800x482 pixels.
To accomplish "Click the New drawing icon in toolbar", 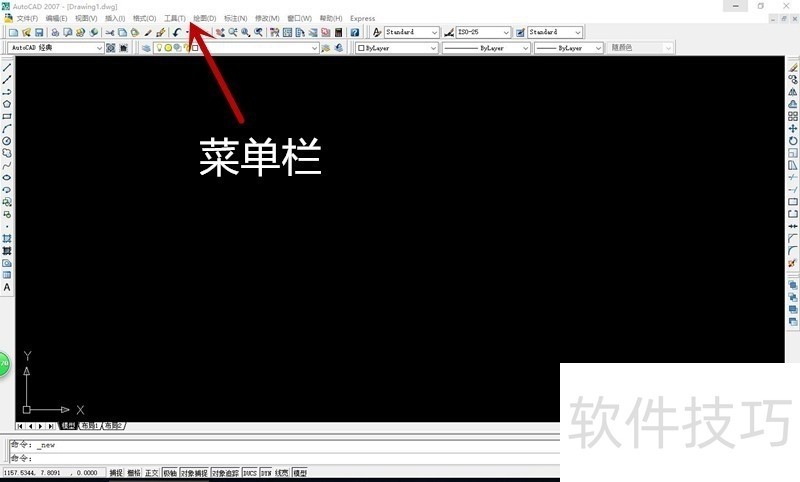I will click(x=13, y=32).
